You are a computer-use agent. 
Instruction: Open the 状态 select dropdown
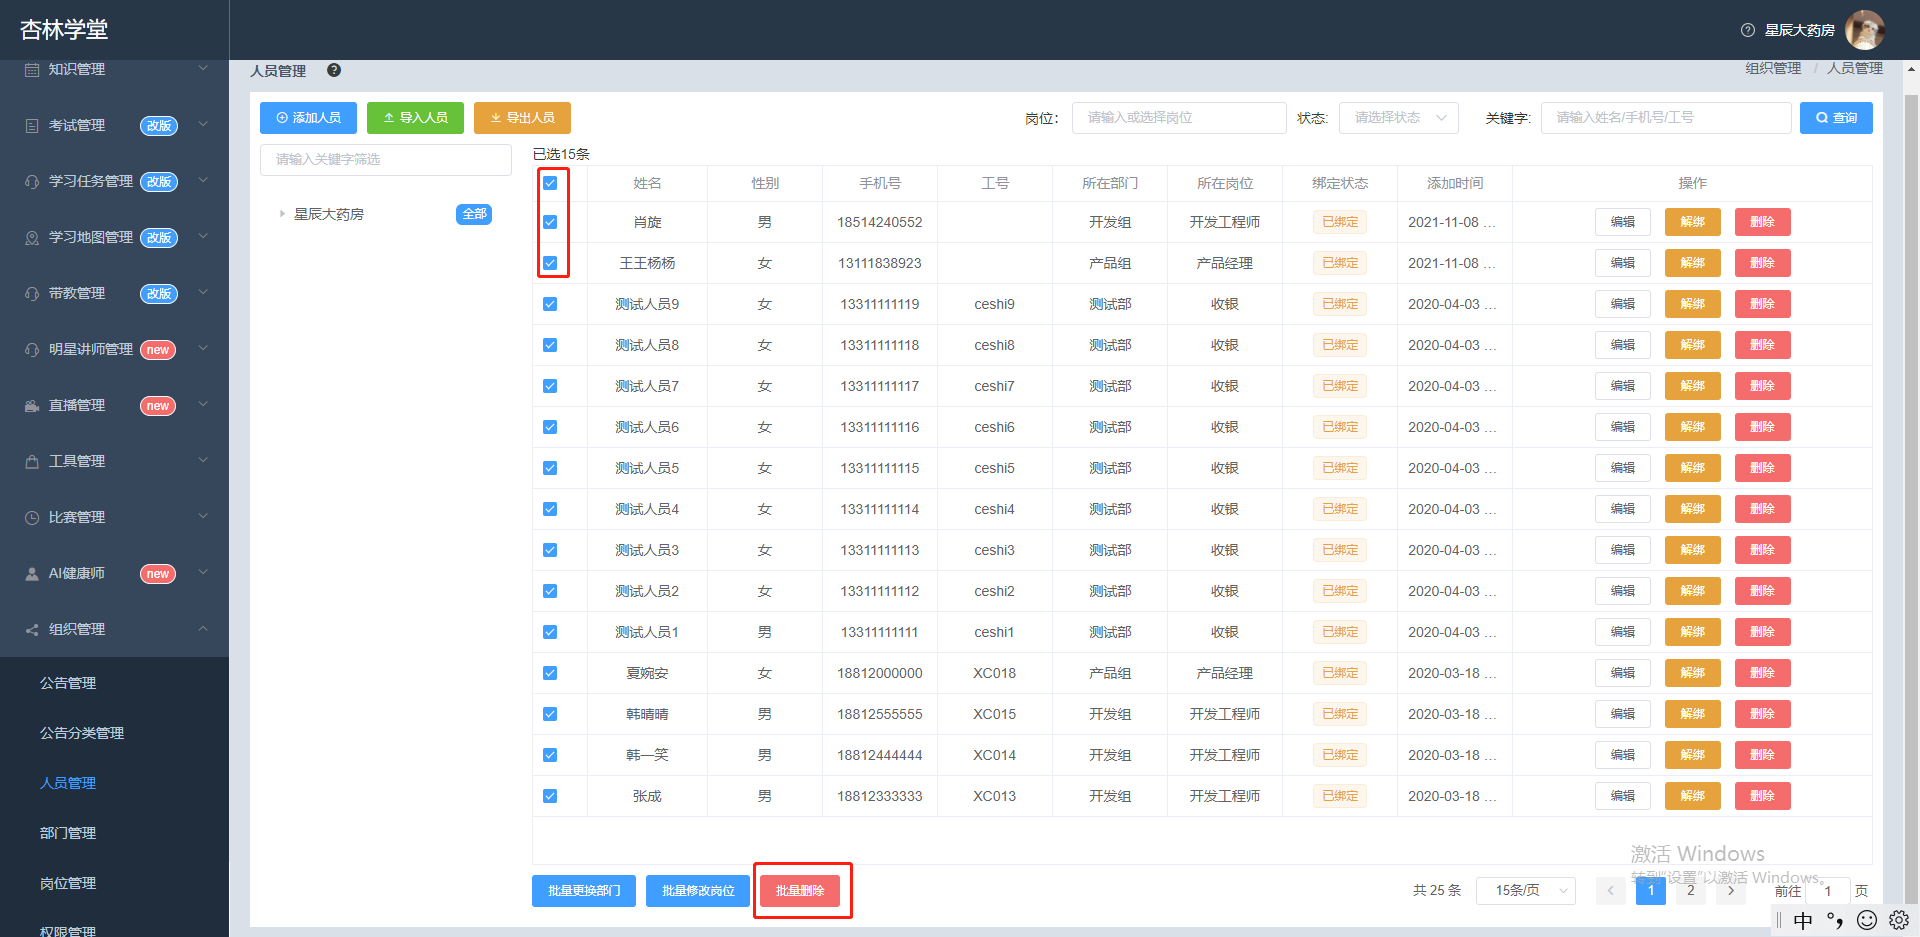[1399, 118]
